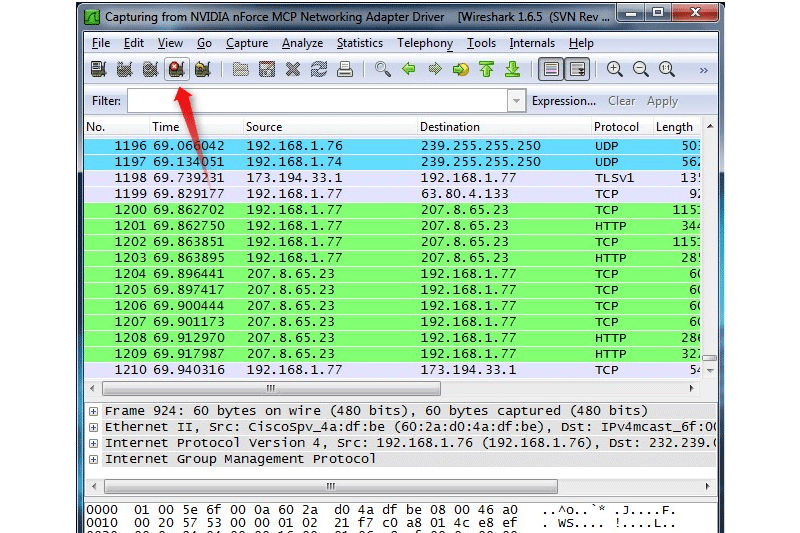Show hidden toolbar items via chevron

(703, 70)
